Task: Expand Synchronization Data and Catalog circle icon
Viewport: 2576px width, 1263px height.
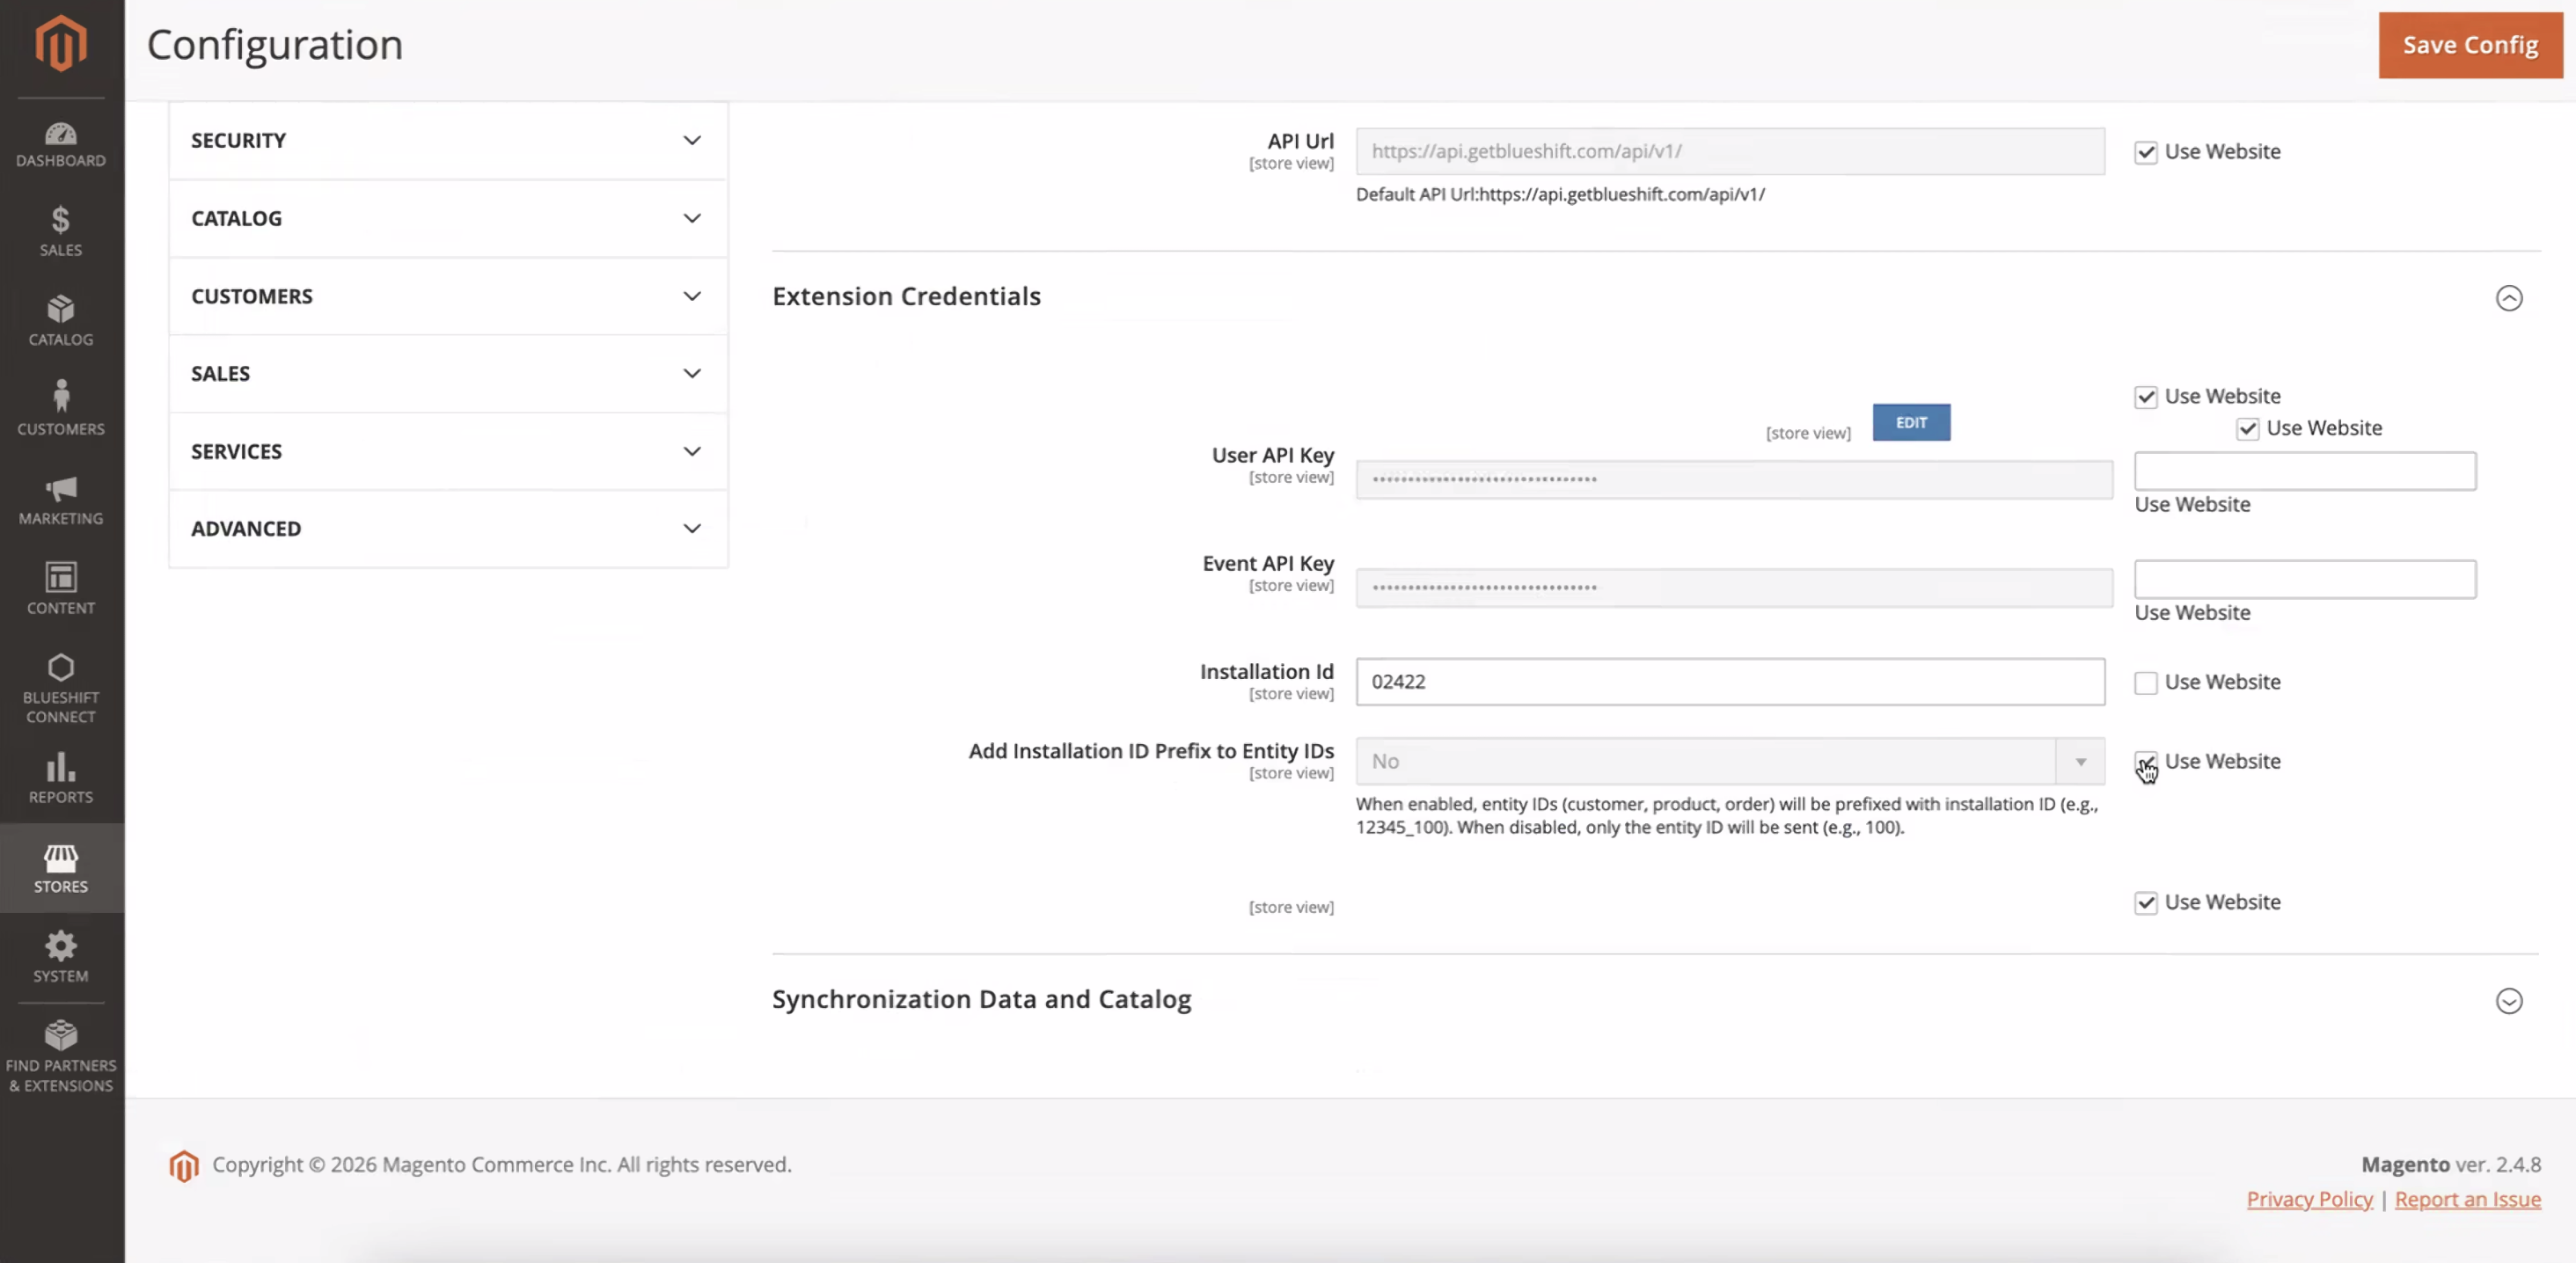Action: (2509, 1001)
